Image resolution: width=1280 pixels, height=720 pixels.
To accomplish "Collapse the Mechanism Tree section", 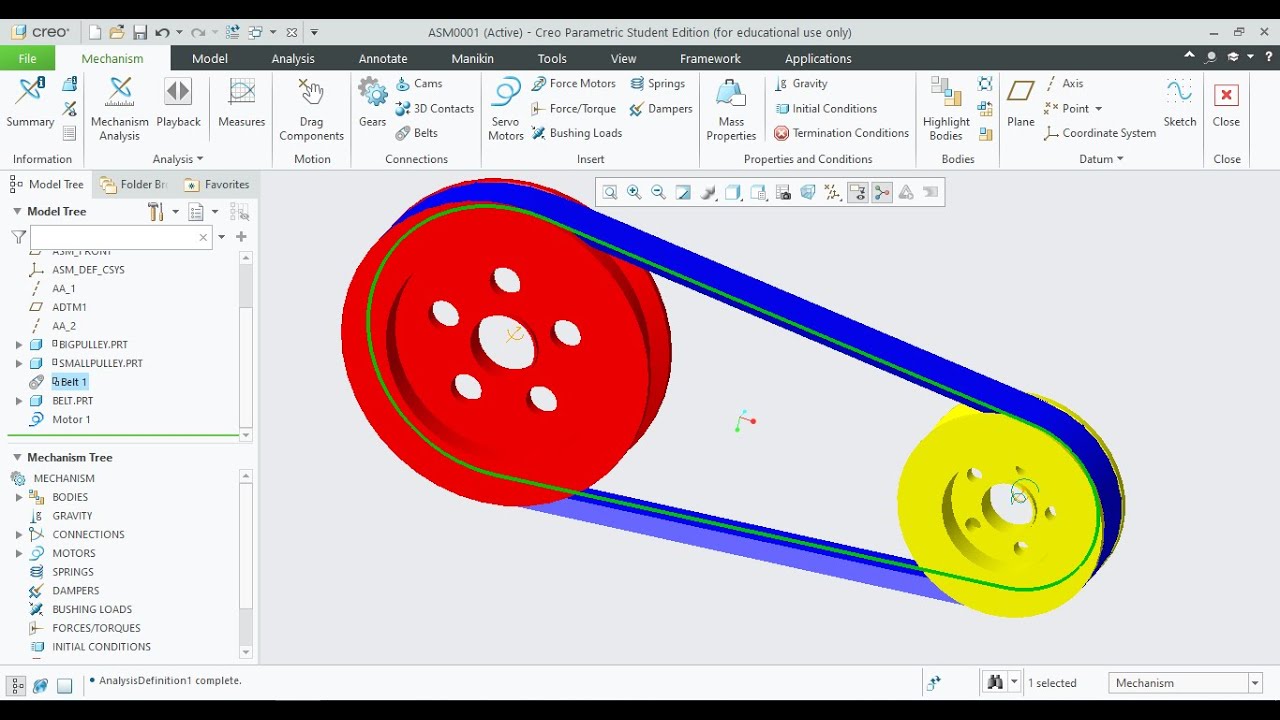I will [x=17, y=457].
